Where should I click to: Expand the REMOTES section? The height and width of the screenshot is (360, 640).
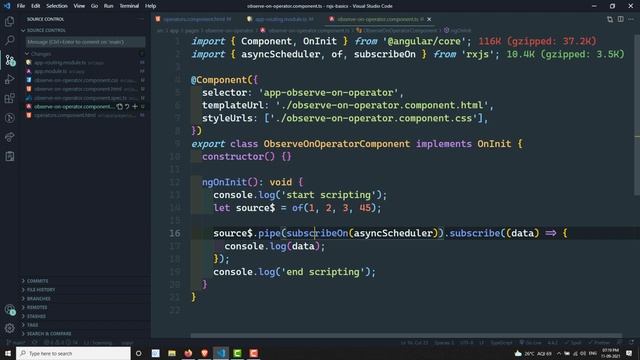[x=85, y=307]
